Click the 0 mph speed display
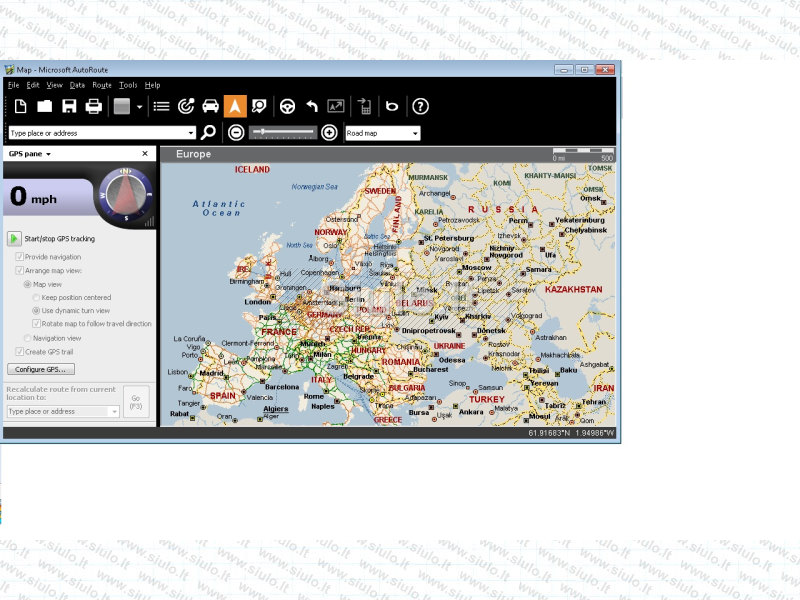The image size is (800, 600). point(34,197)
